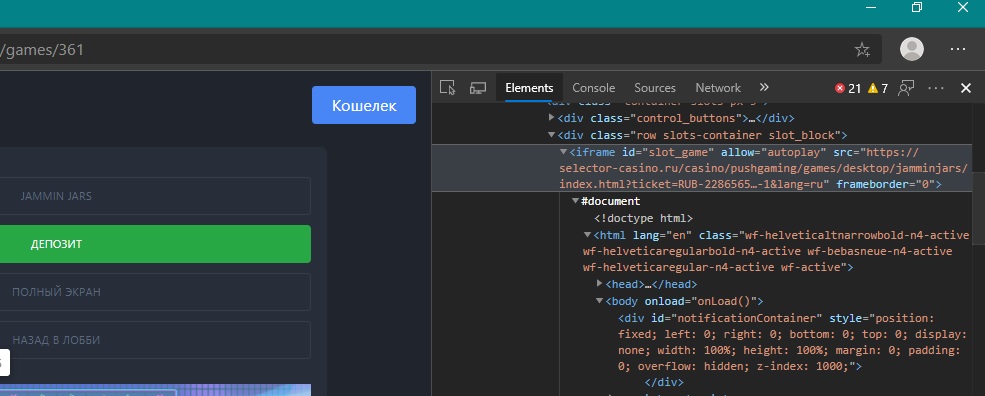Click the green ДЕПОЗИТ button
The image size is (985, 396).
(154, 244)
